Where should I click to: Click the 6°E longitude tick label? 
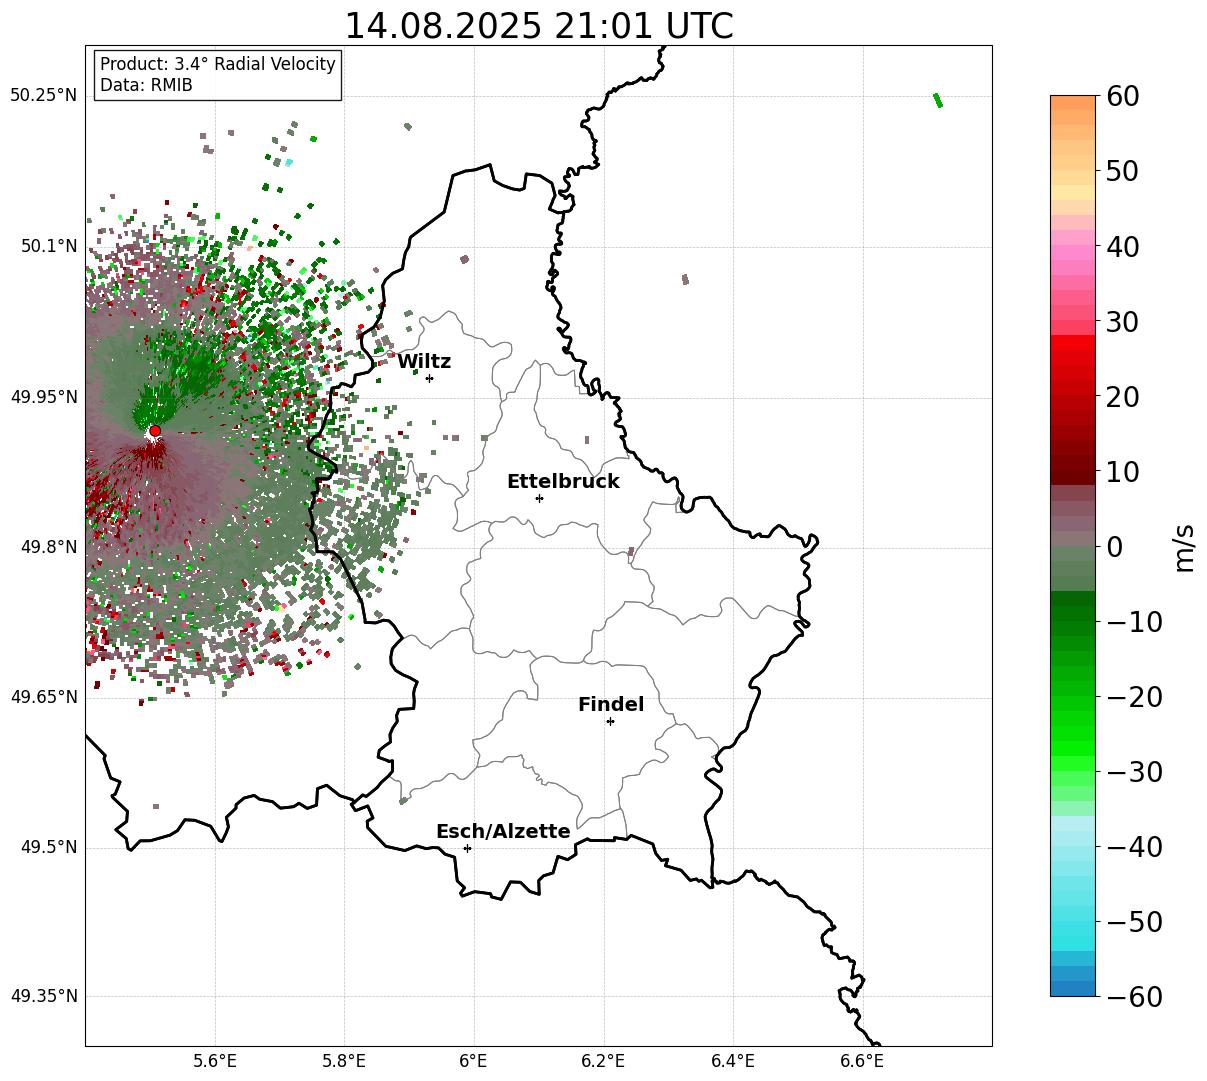click(474, 1060)
